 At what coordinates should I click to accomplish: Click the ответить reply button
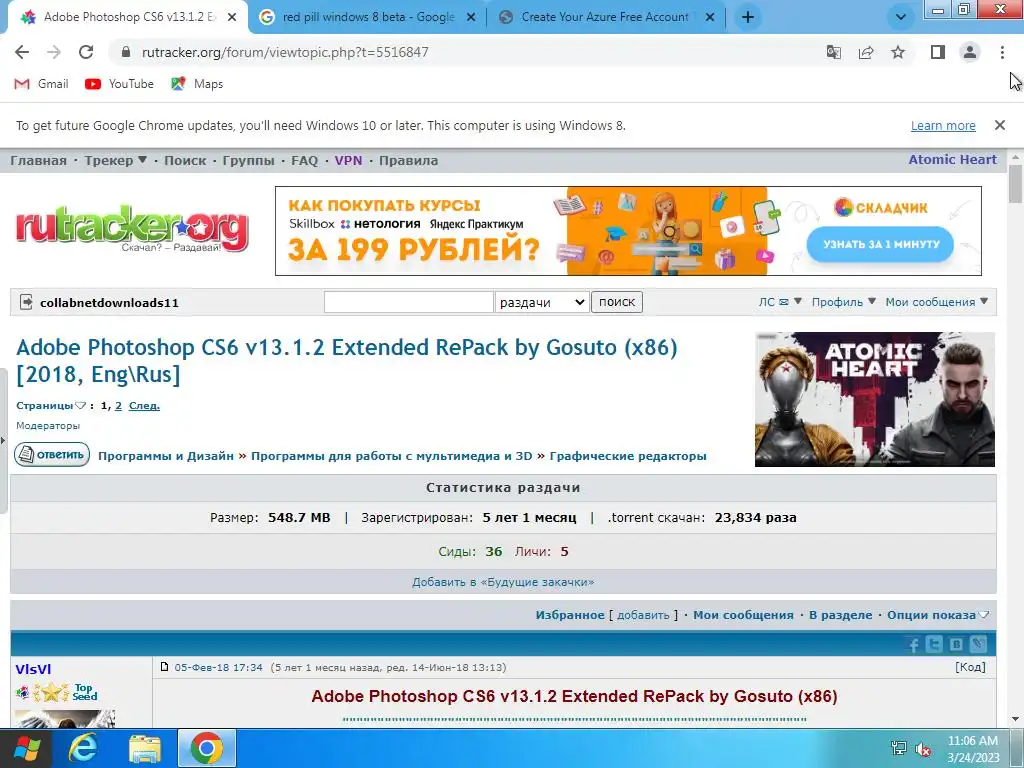click(x=52, y=455)
